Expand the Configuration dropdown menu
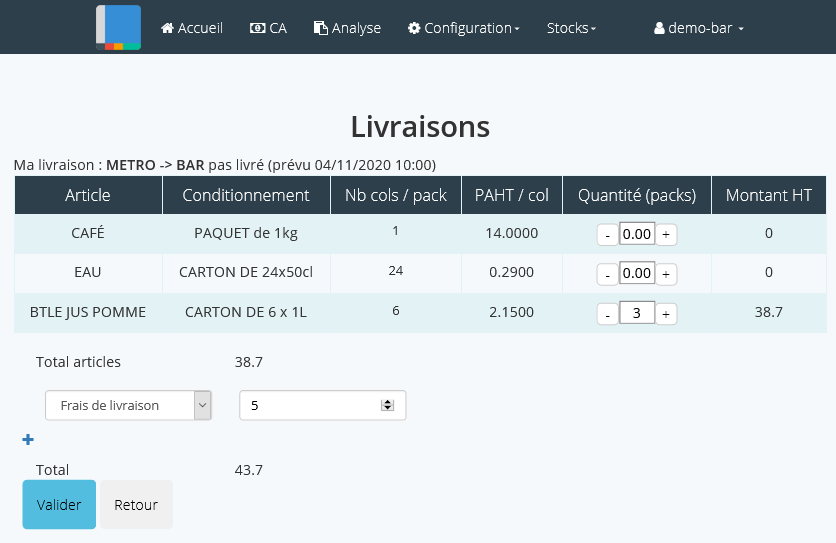The width and height of the screenshot is (836, 543). coord(463,28)
